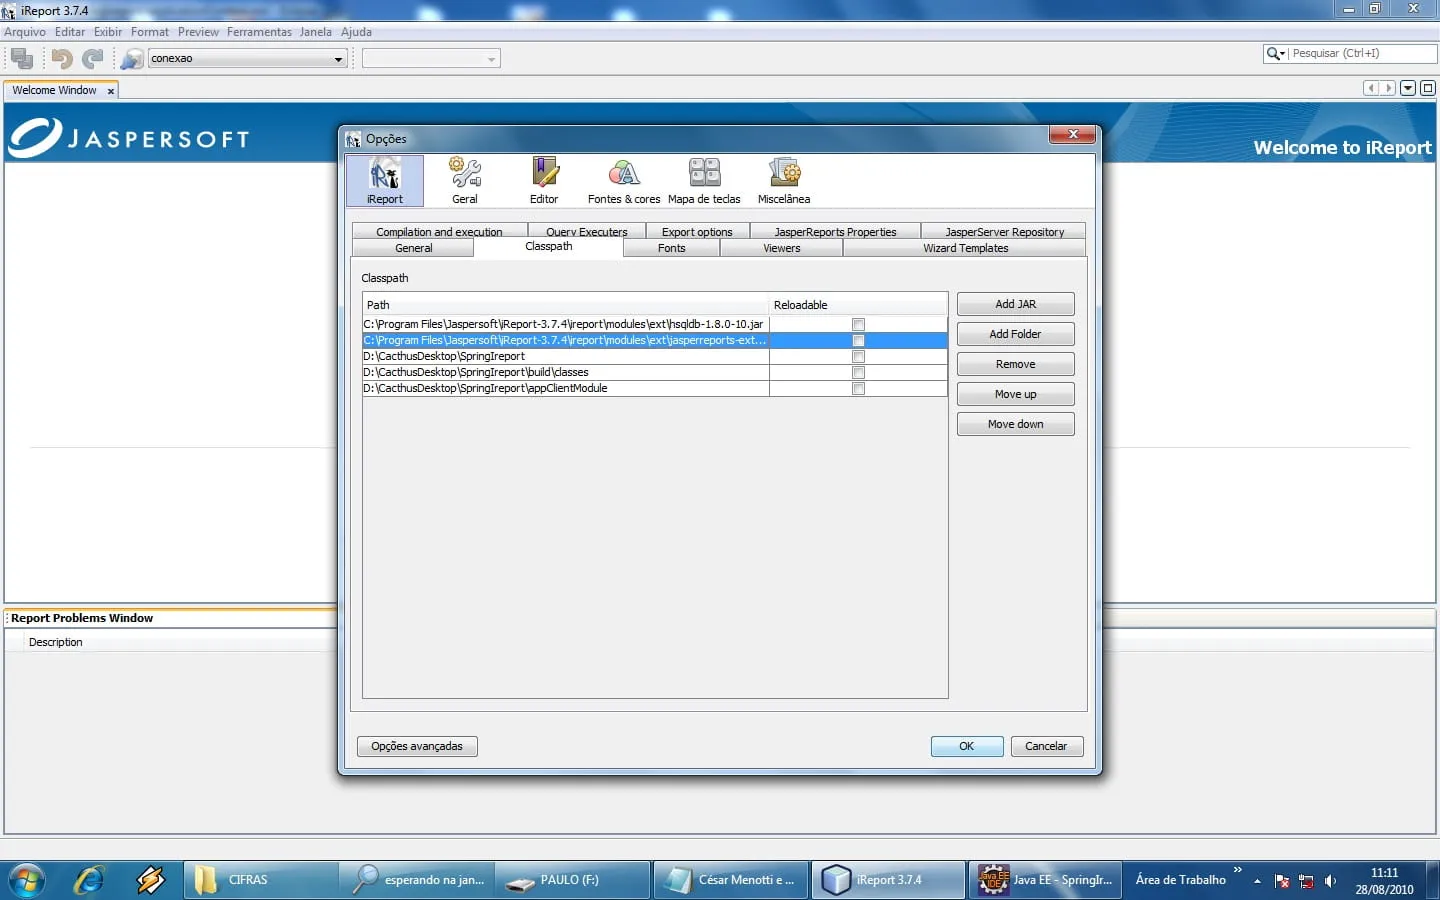Click the Remove button
This screenshot has height=900, width=1440.
[1016, 364]
